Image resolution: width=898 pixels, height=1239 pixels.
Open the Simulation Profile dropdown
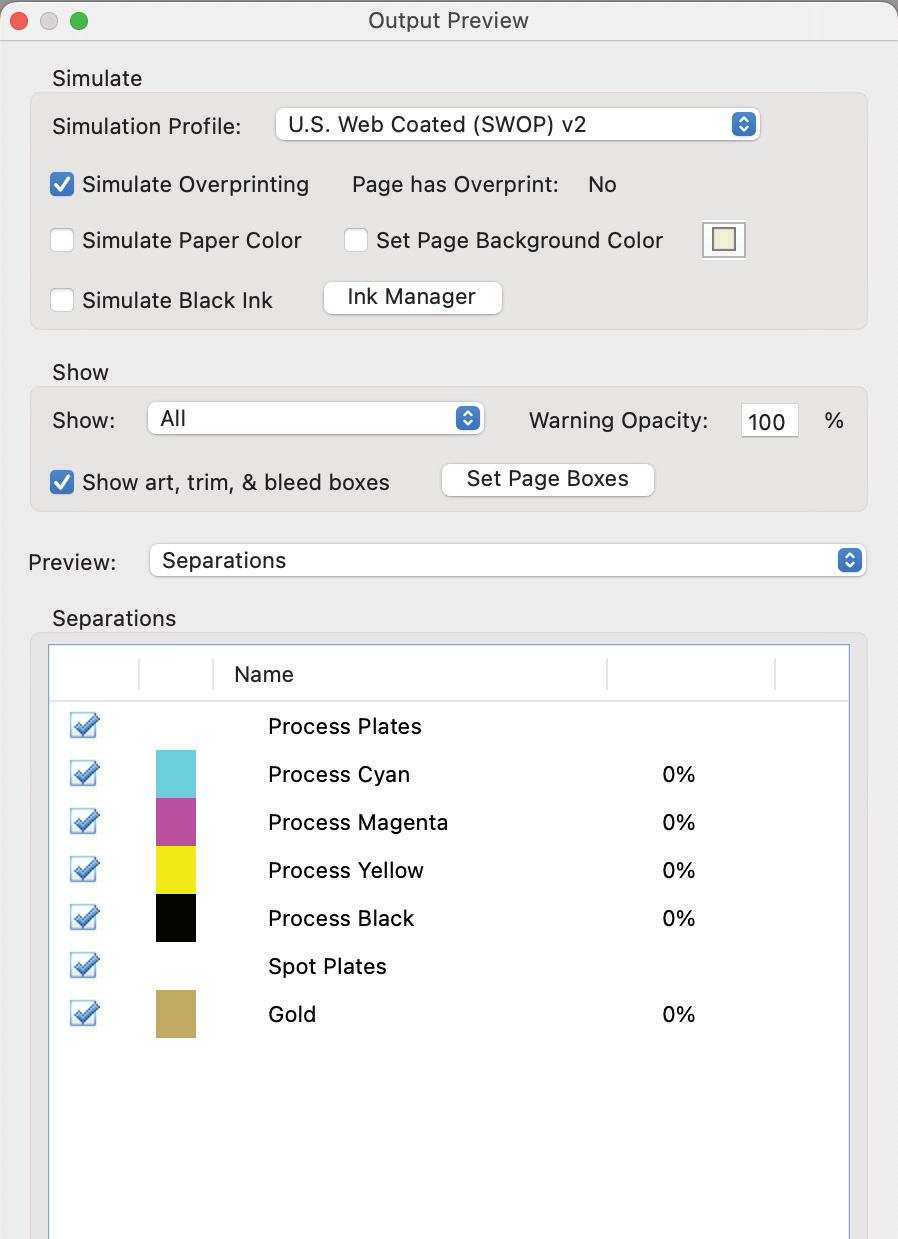tap(517, 124)
